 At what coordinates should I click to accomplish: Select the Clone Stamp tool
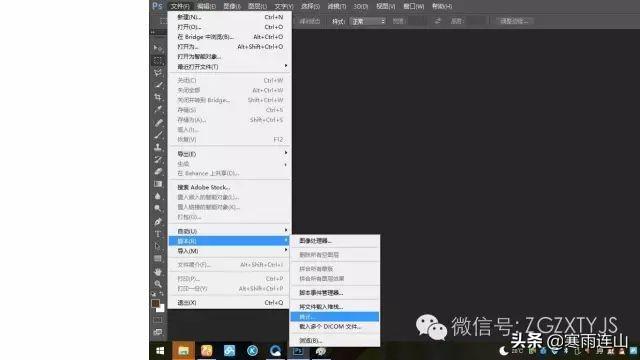[158, 147]
